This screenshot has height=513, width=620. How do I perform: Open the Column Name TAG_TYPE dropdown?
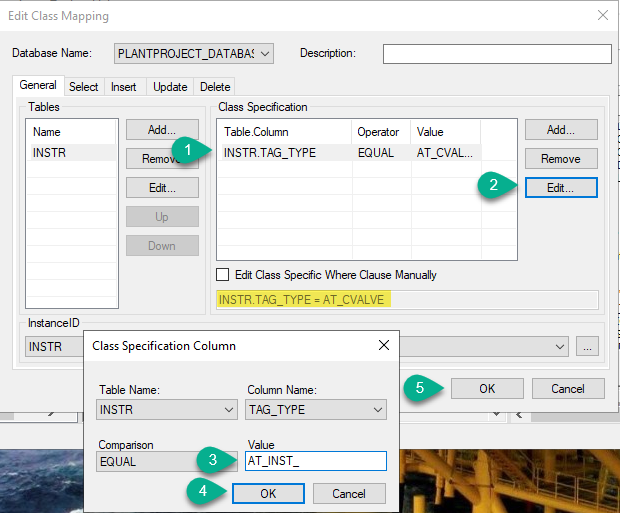tap(316, 409)
